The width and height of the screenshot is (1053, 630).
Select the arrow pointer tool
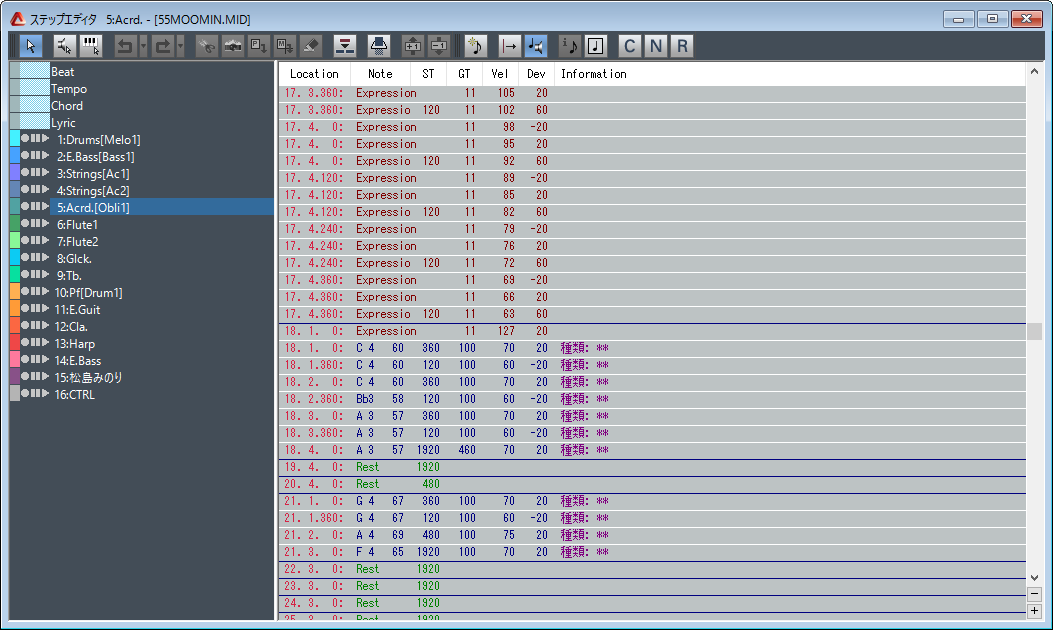(31, 46)
